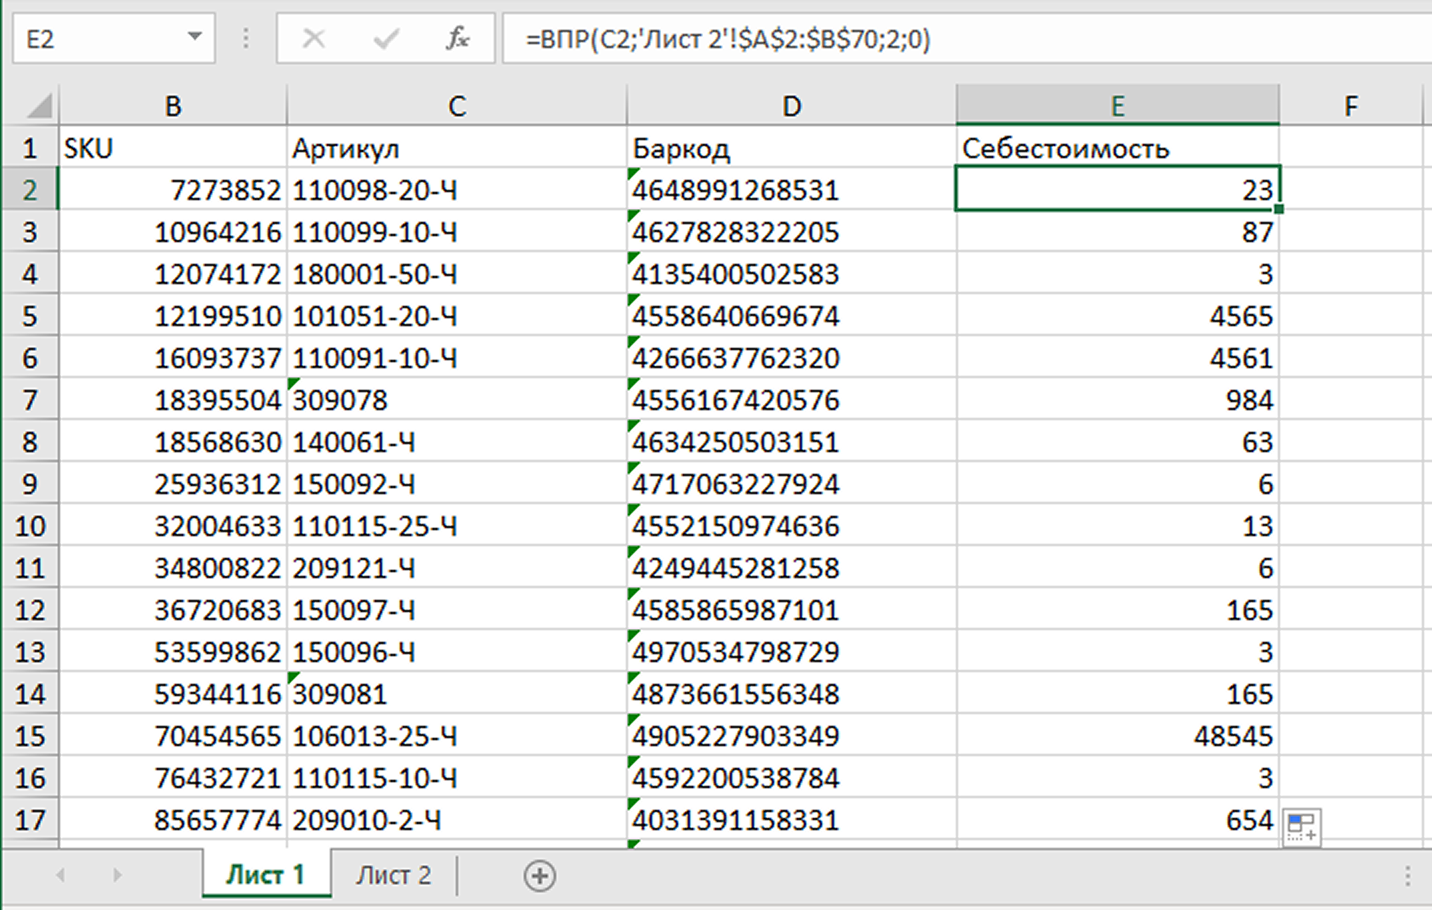This screenshot has height=910, width=1432.
Task: Switch to the Лист 2 tab
Action: click(393, 875)
